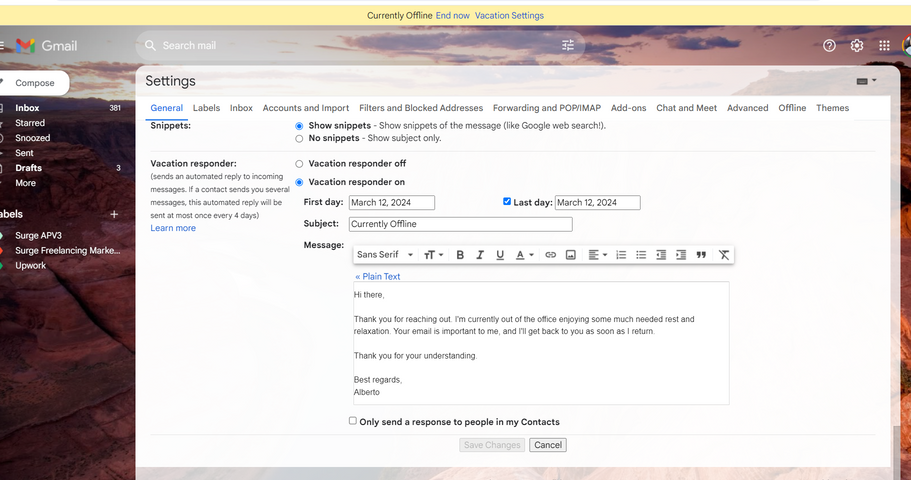
Task: Open the Sent folder
Action: point(24,153)
